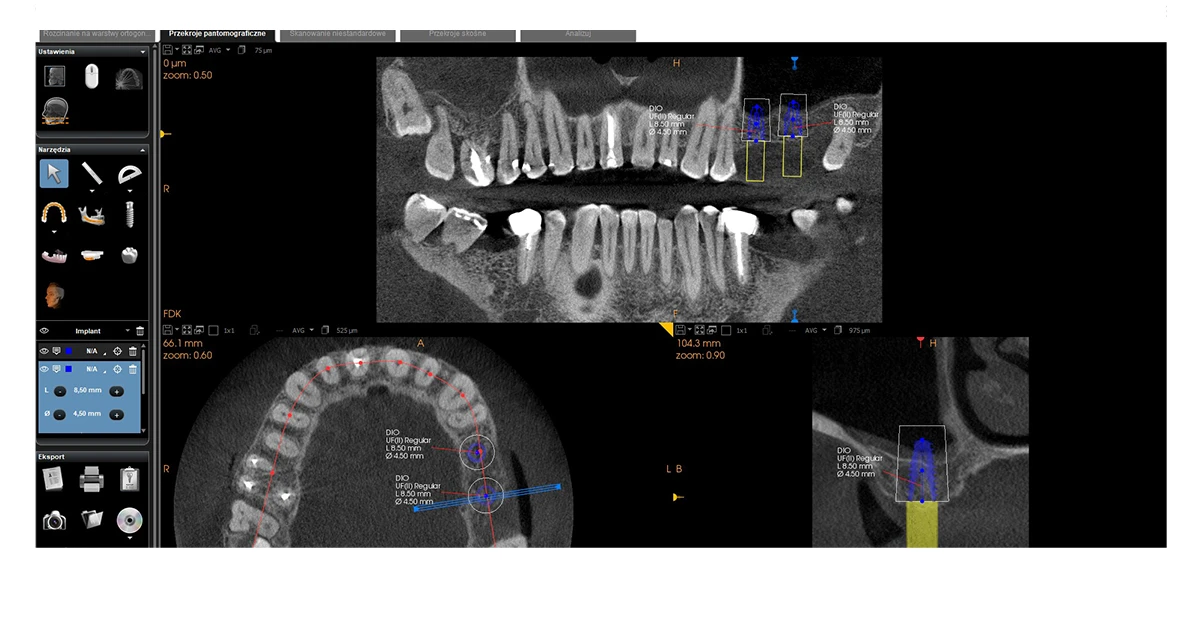The height and width of the screenshot is (630, 1200).
Task: Fit panoramic view to window icon
Action: point(187,50)
